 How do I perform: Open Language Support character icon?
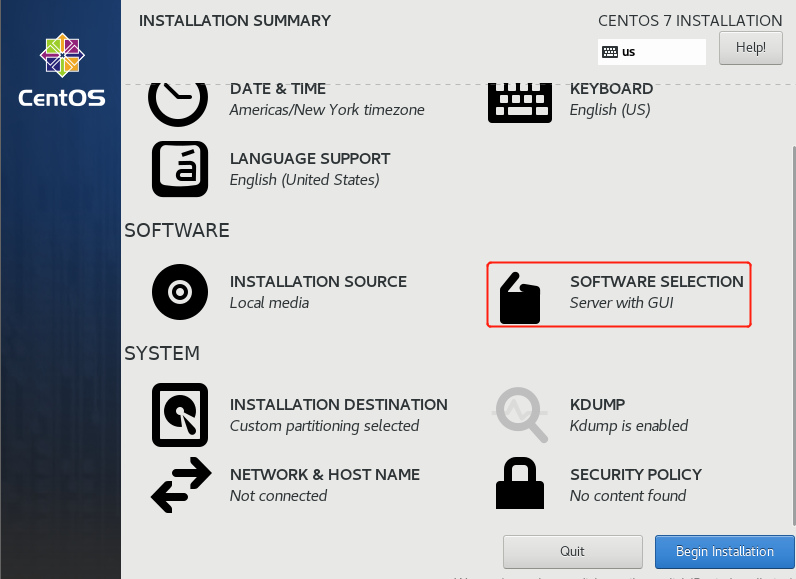pyautogui.click(x=180, y=169)
